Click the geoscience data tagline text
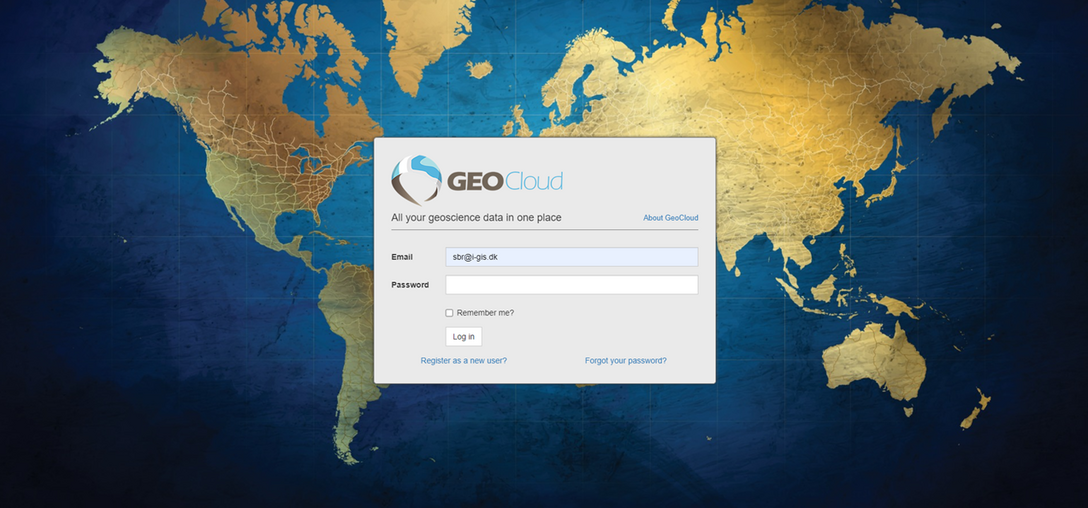 [476, 218]
